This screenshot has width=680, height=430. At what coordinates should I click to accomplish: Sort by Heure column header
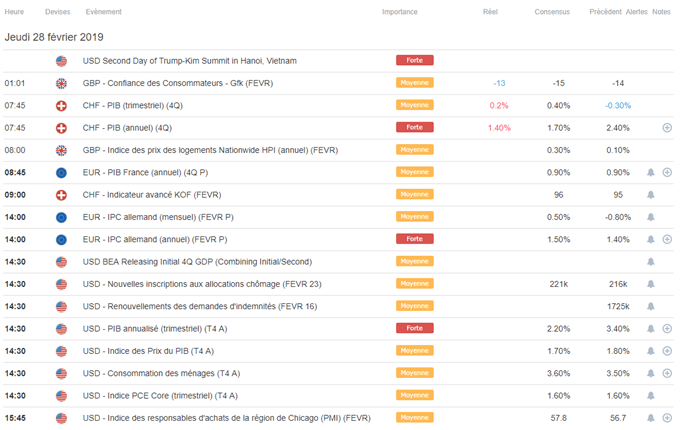[14, 12]
